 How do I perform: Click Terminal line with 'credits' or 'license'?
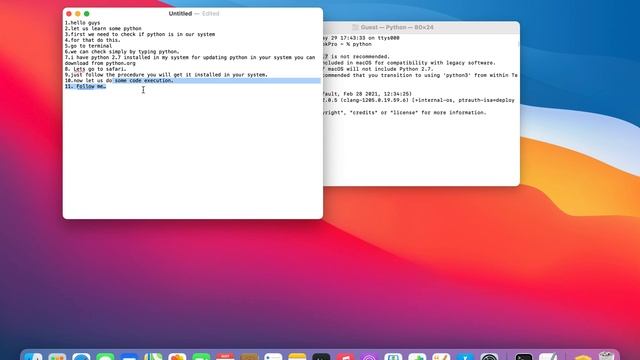[404, 112]
